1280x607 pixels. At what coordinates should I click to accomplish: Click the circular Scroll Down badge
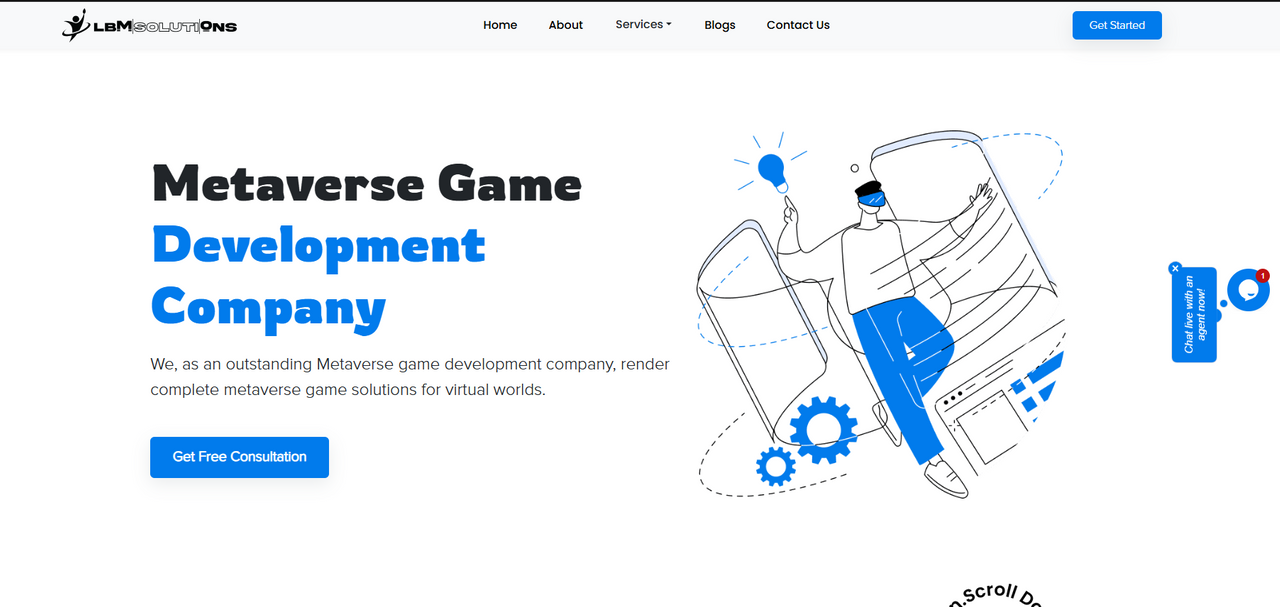click(997, 595)
